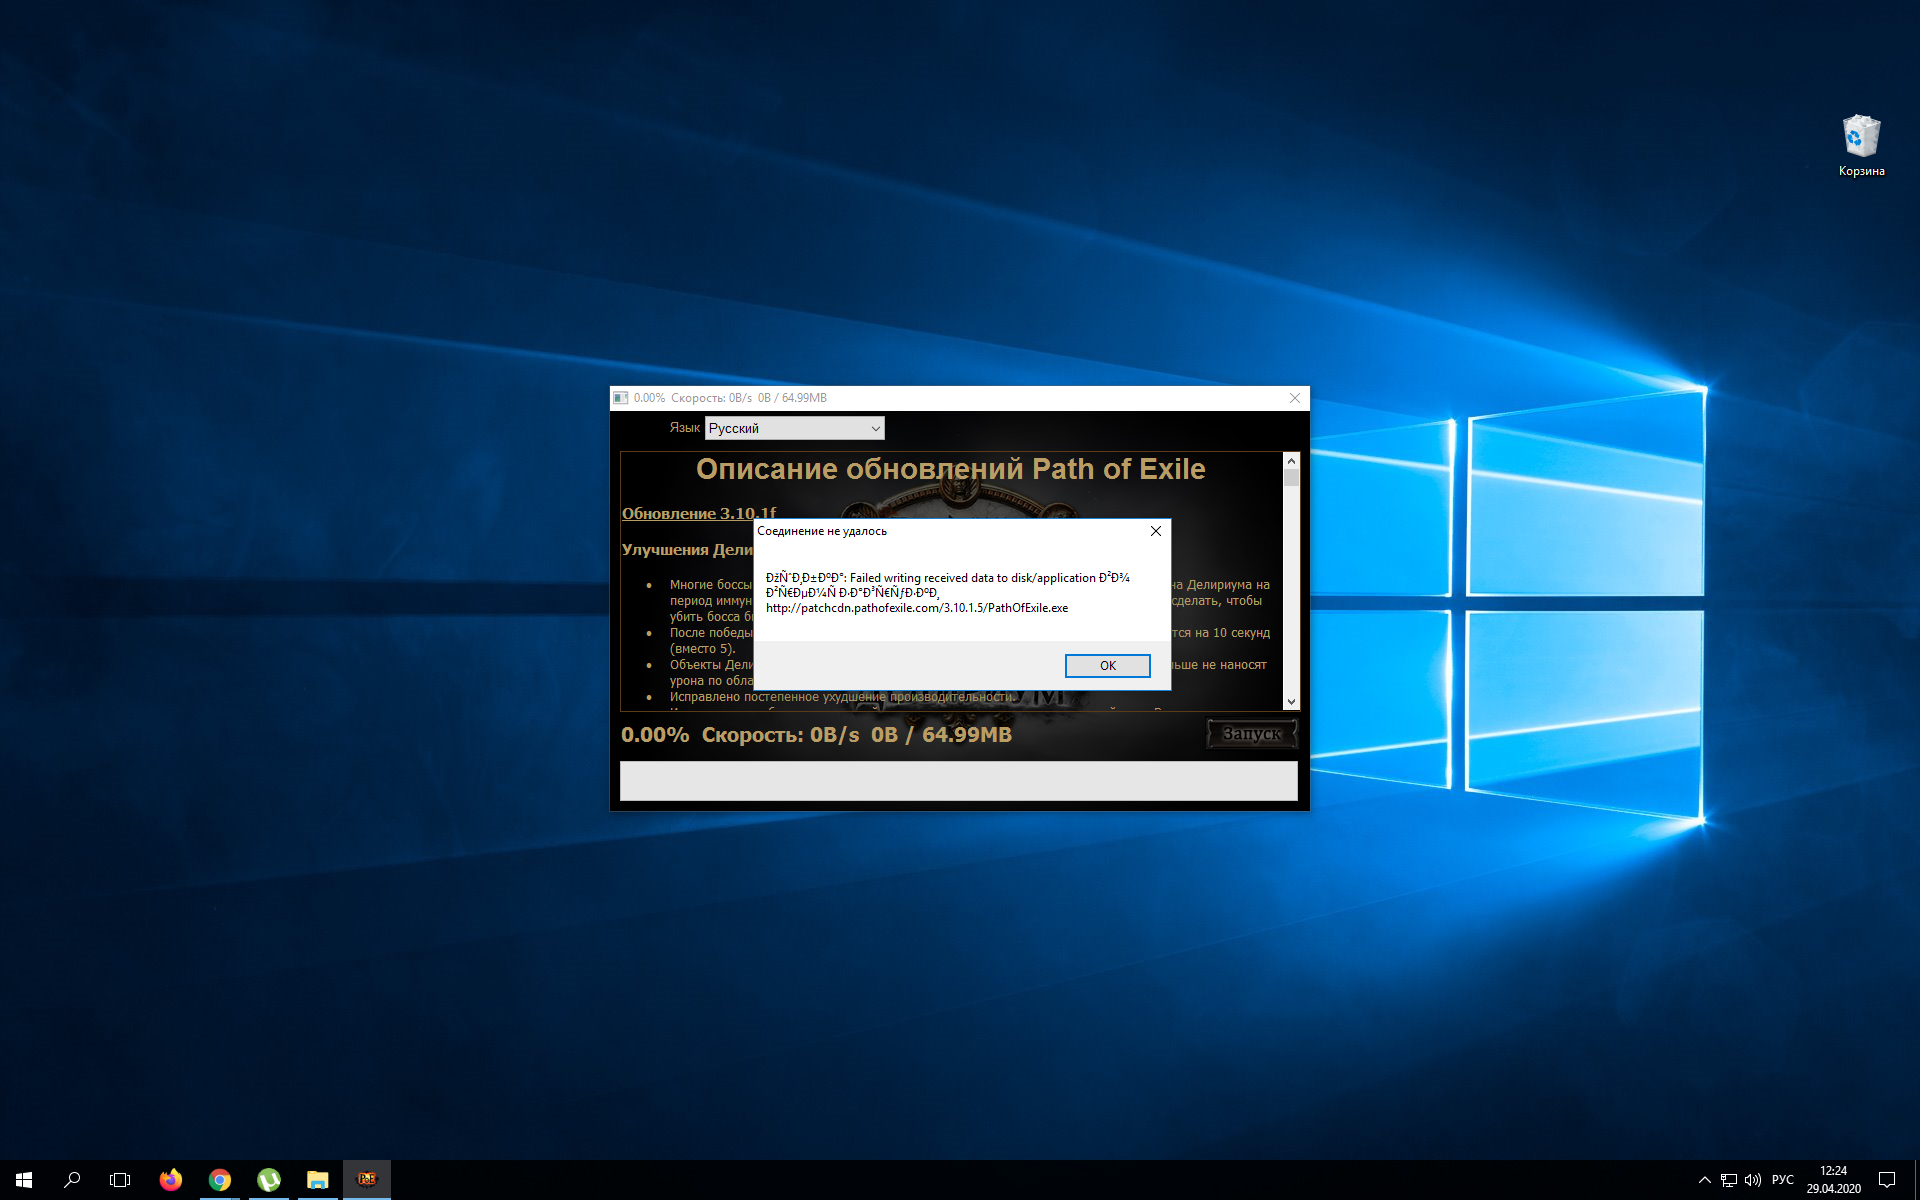1920x1200 pixels.
Task: Open uTorrent from the taskbar
Action: [269, 1180]
